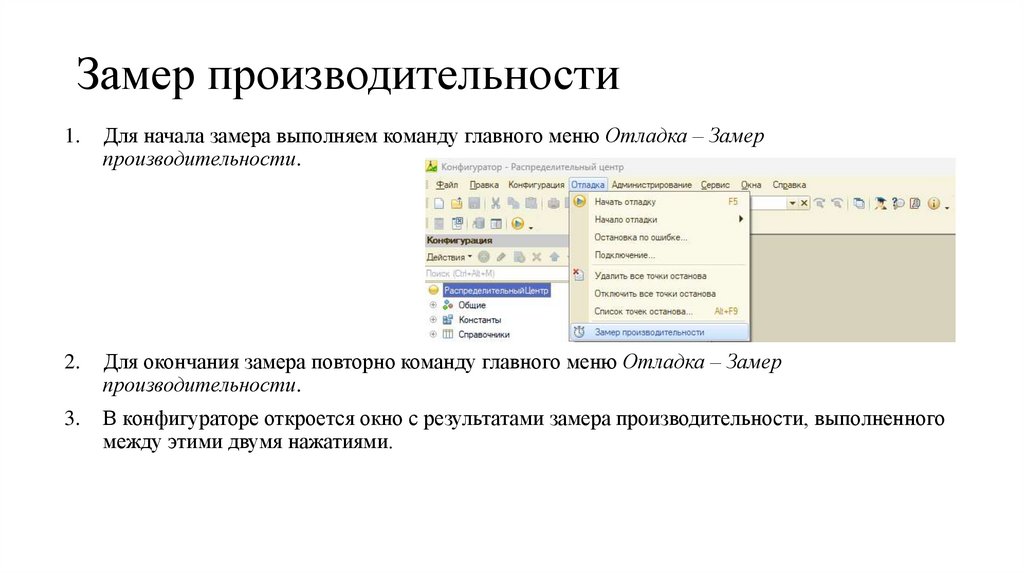Open the search field dropdown arrow
This screenshot has height=574, width=1024.
point(792,204)
